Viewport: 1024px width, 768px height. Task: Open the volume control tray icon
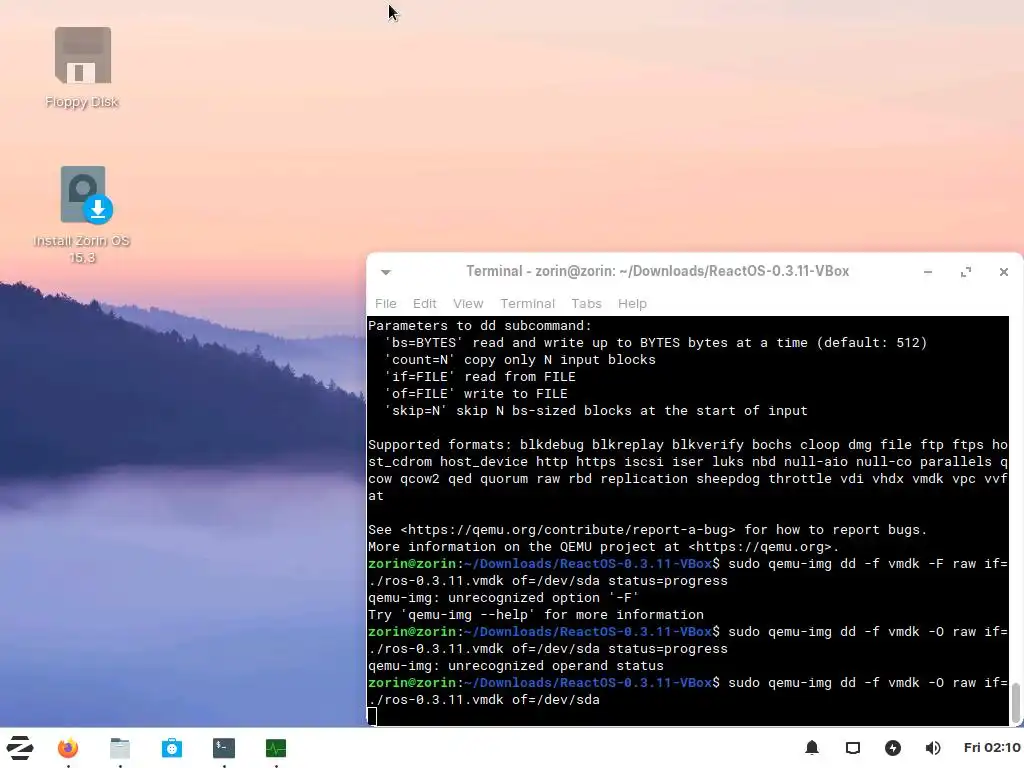point(933,748)
